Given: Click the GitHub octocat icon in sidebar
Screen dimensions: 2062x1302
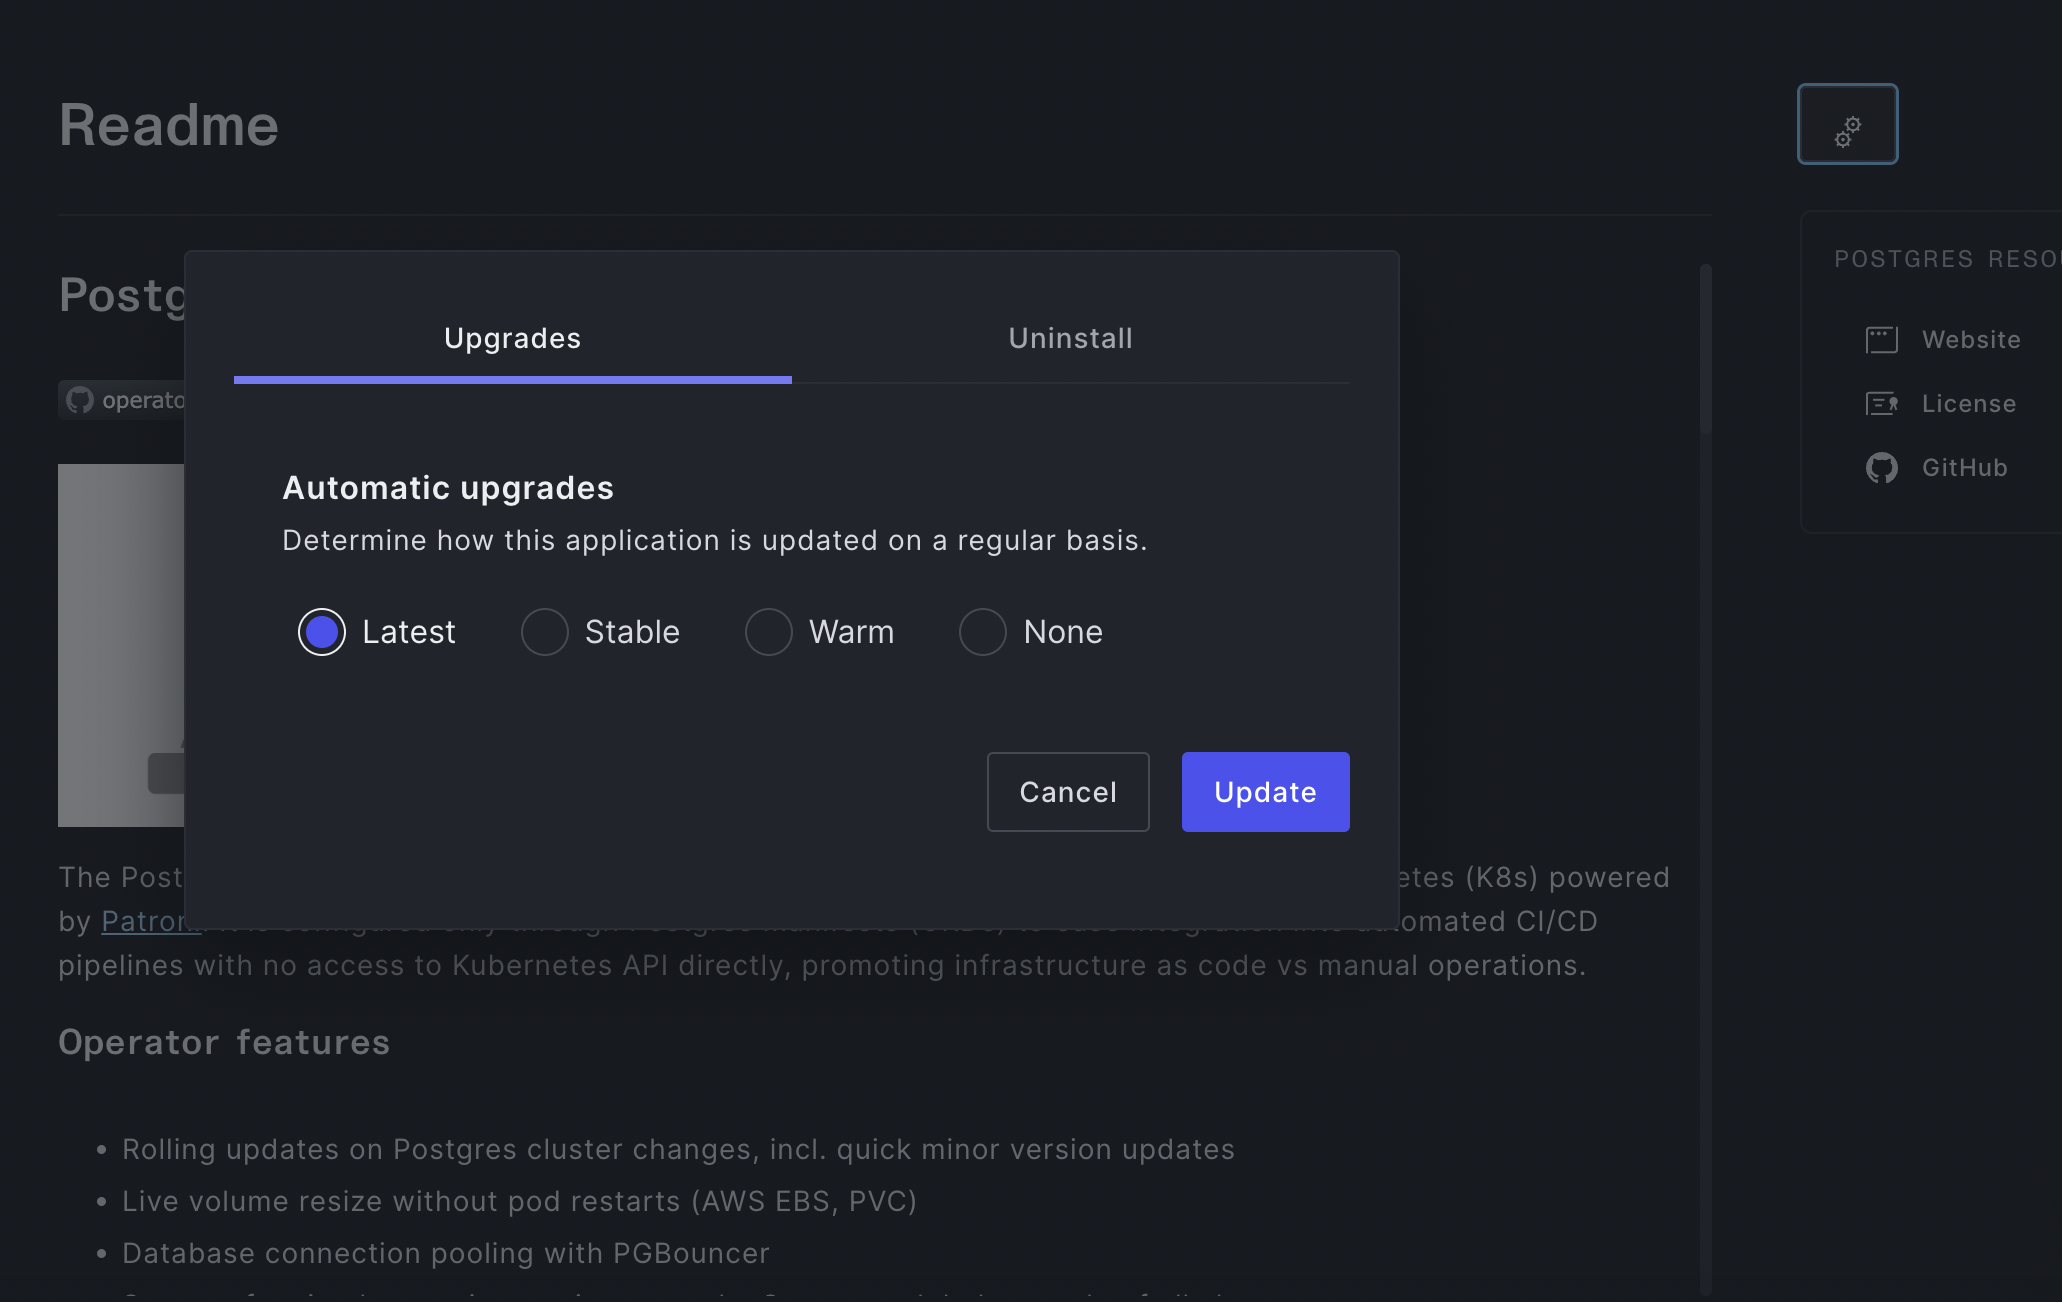Looking at the screenshot, I should (x=1881, y=468).
